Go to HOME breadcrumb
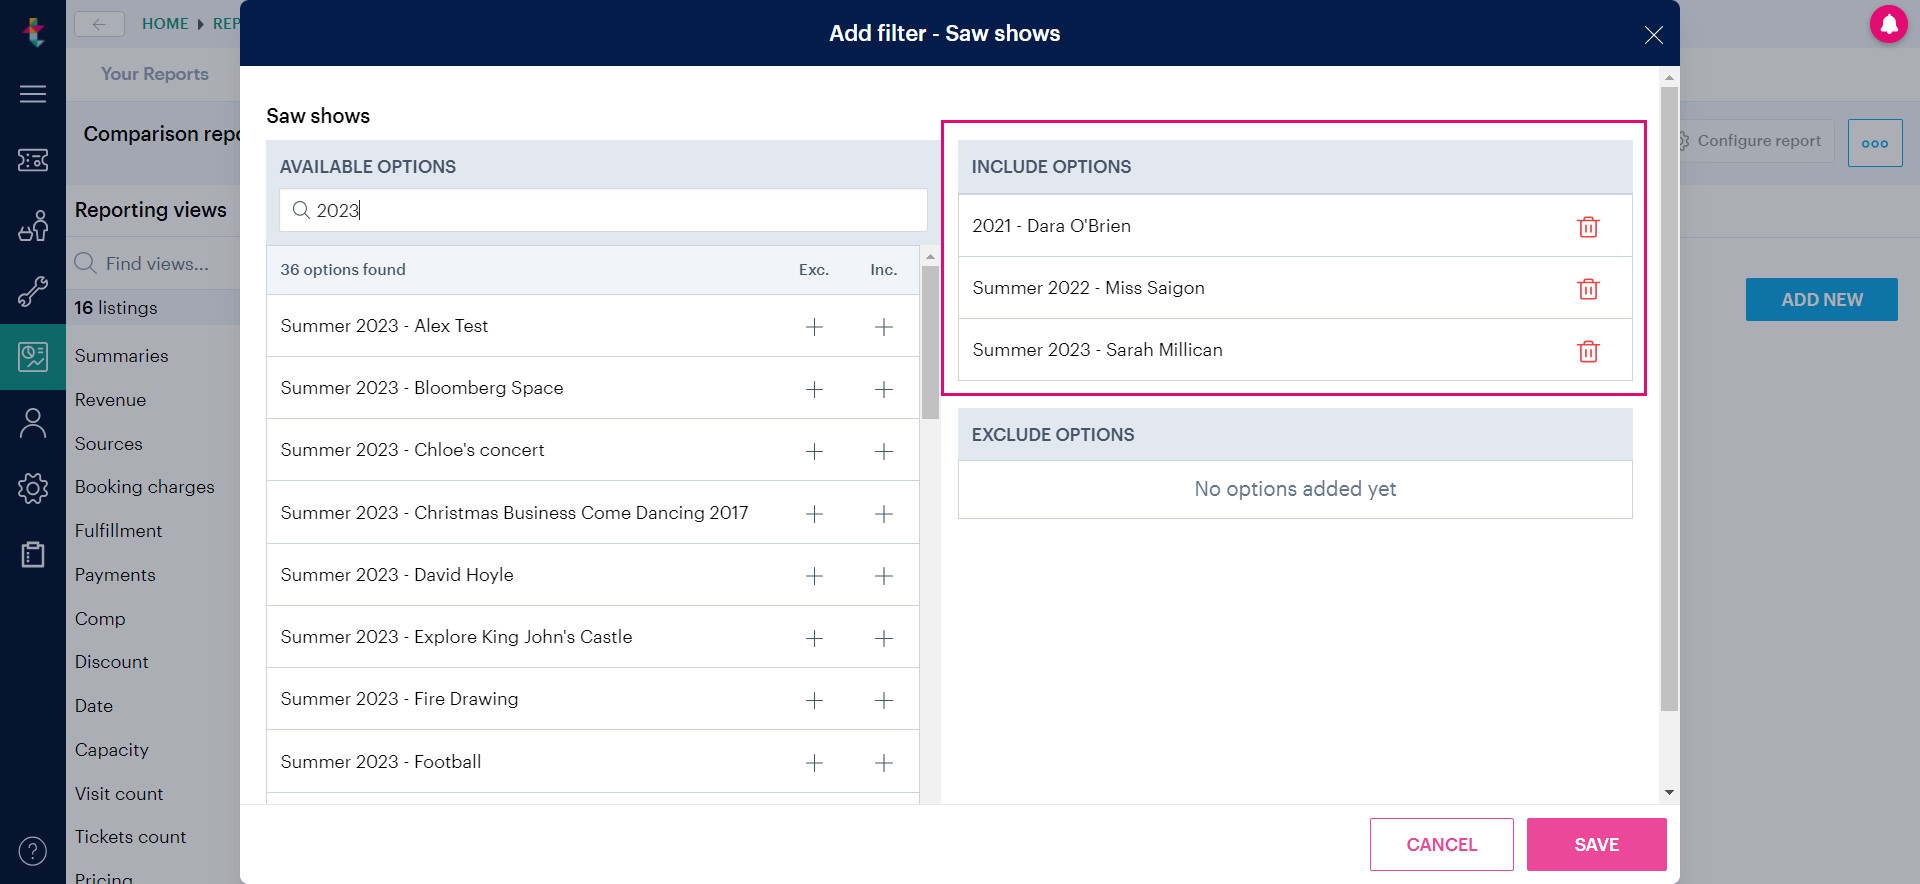The height and width of the screenshot is (884, 1920). coord(165,24)
